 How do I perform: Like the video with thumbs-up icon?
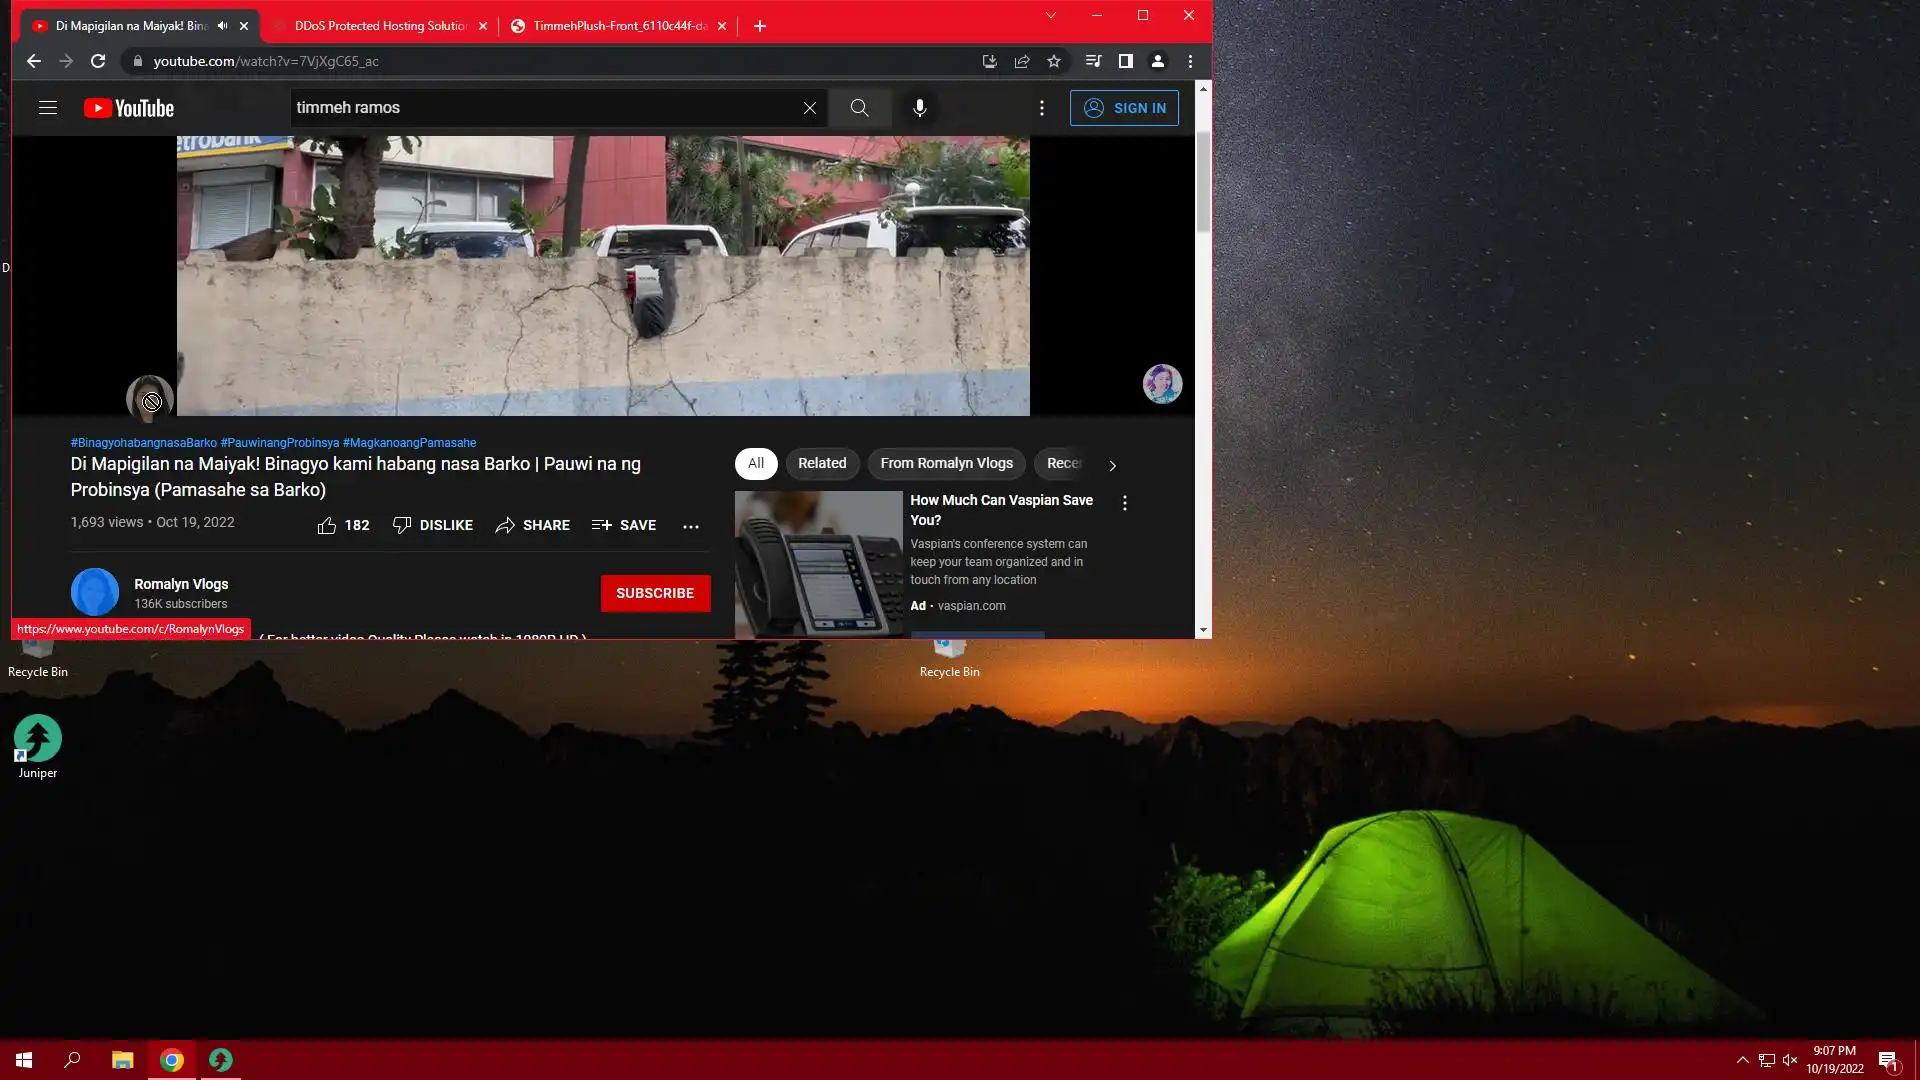coord(327,526)
